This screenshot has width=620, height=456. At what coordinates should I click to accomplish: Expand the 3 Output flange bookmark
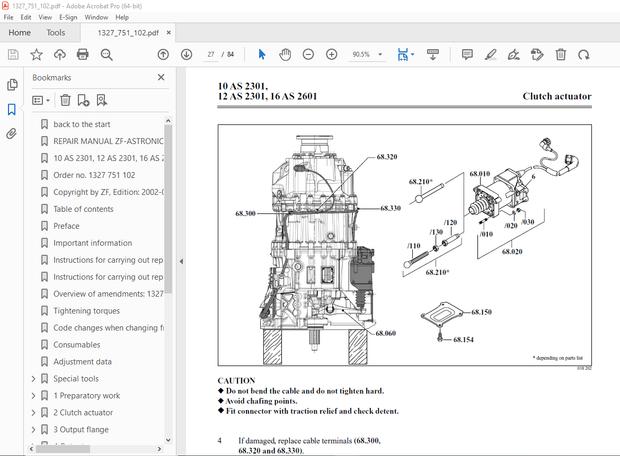pos(34,430)
